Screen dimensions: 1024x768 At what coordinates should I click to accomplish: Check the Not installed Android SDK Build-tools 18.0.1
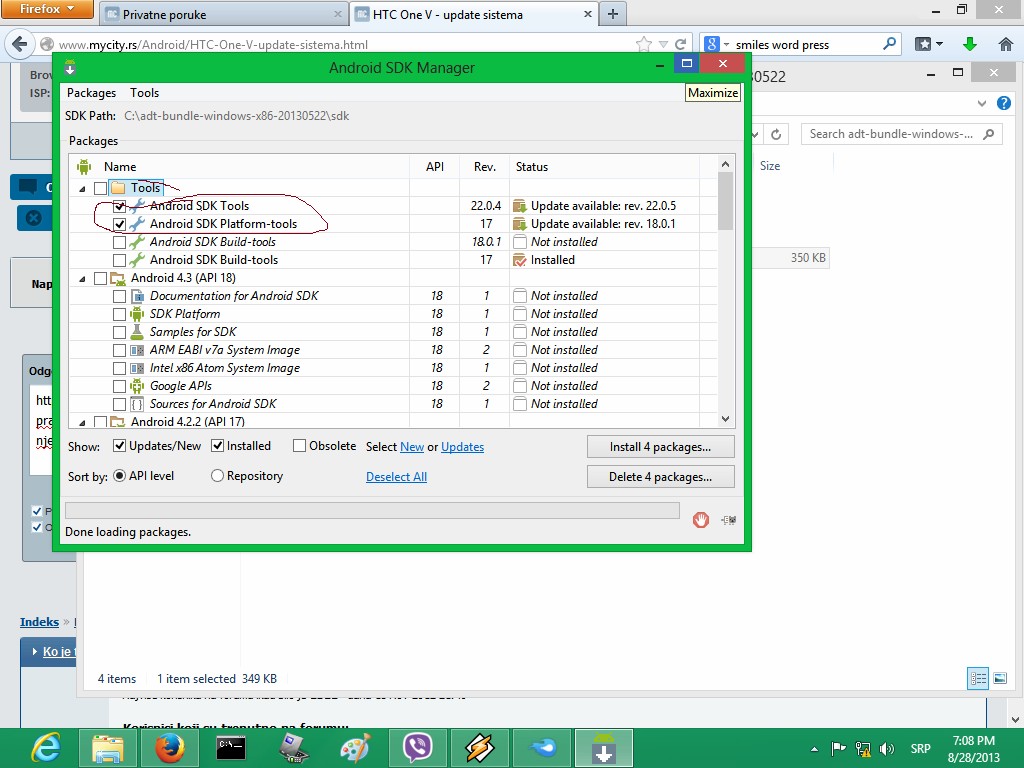pos(119,242)
